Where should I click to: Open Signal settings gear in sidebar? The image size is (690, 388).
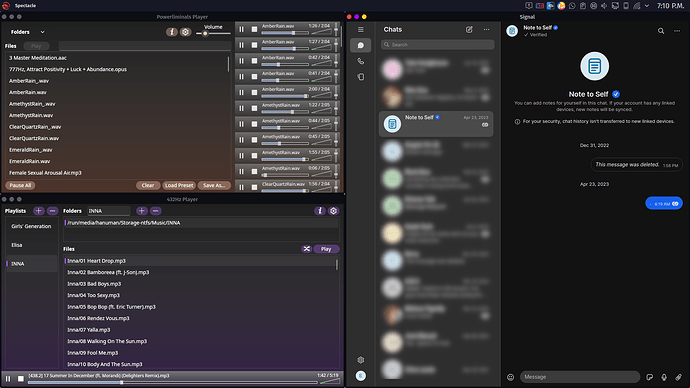click(361, 360)
